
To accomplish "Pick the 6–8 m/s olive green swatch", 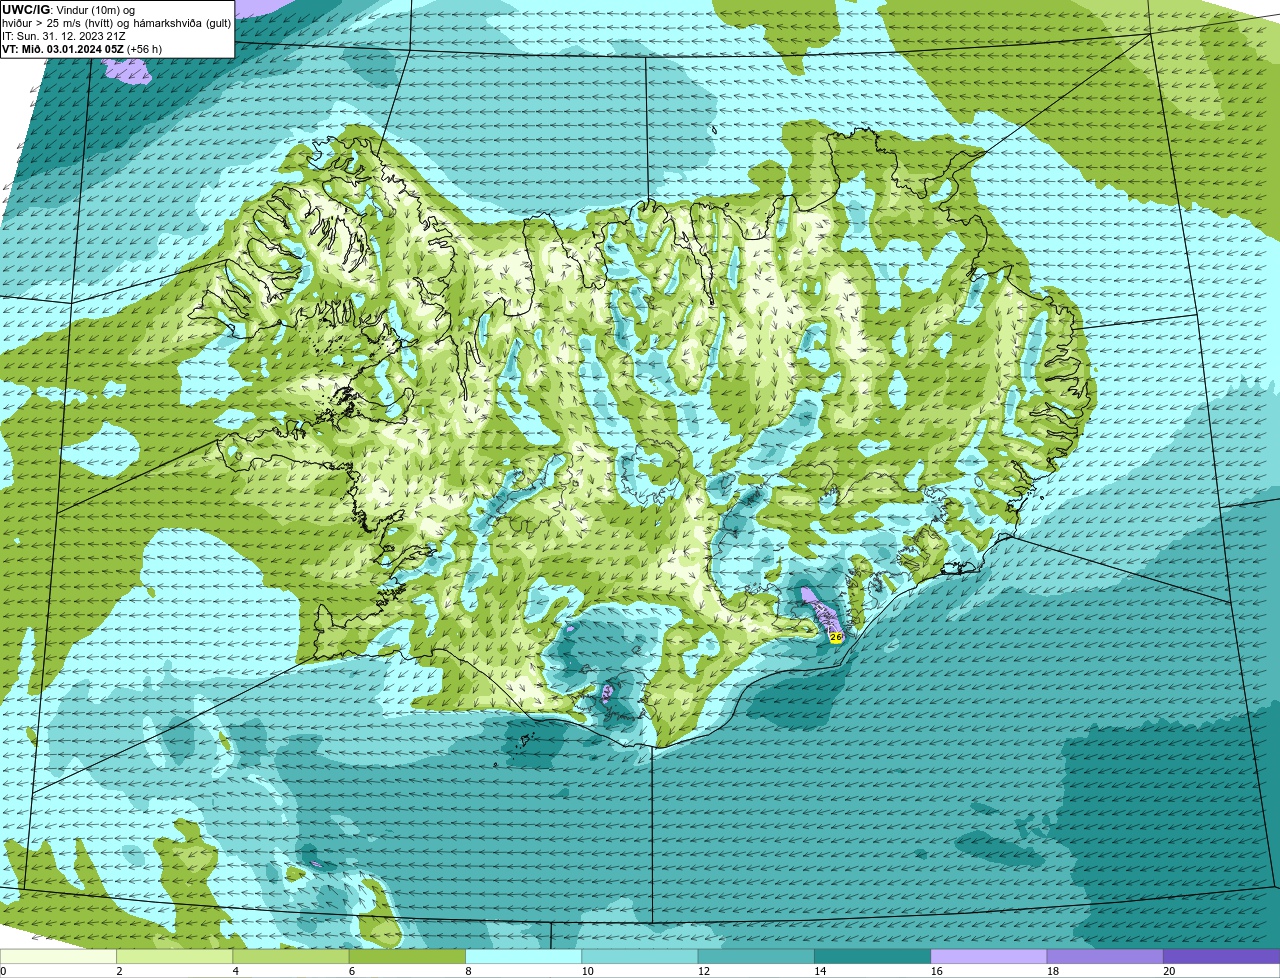I will pos(407,956).
